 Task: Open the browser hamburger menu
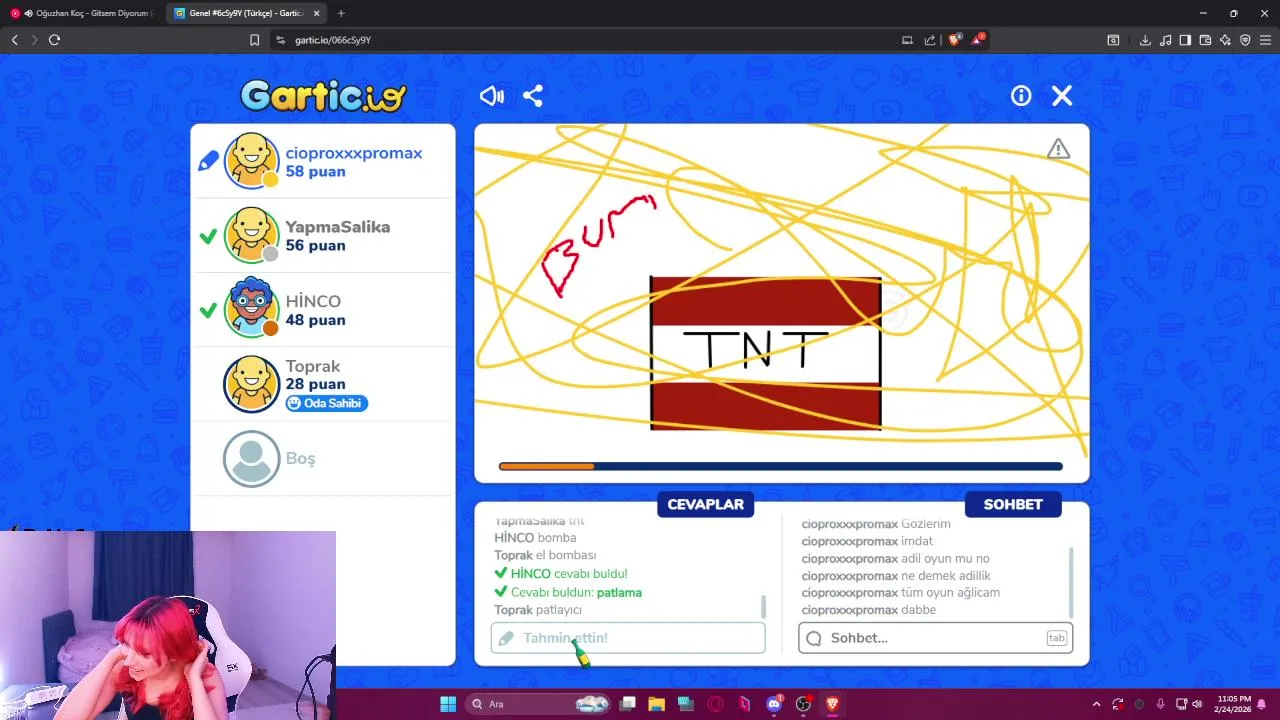pos(1265,40)
